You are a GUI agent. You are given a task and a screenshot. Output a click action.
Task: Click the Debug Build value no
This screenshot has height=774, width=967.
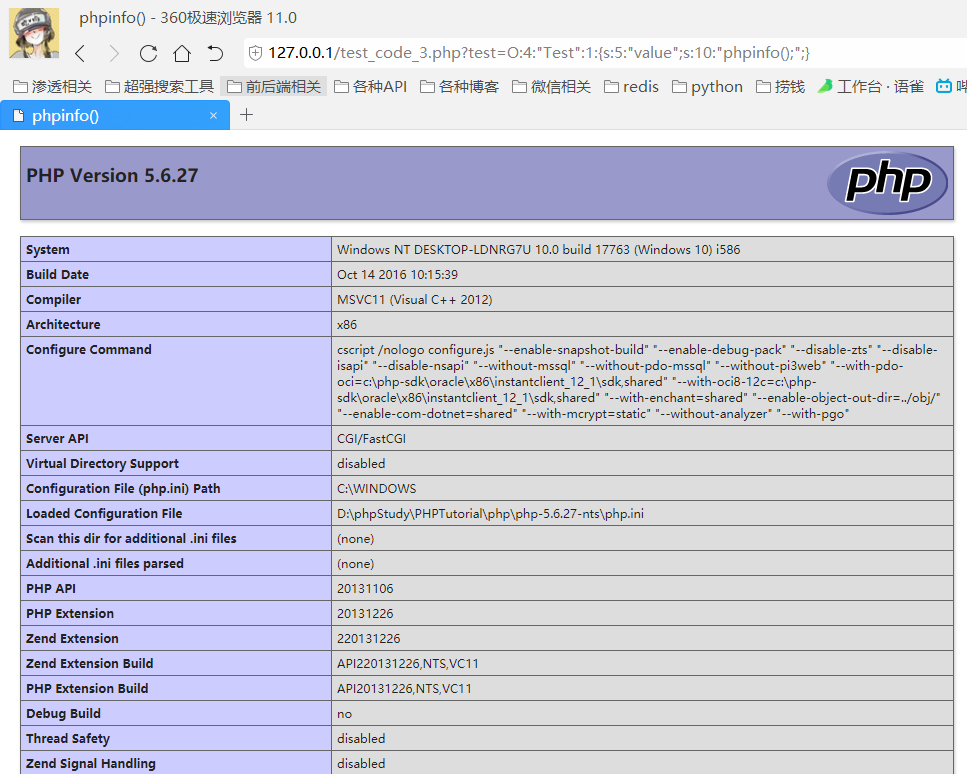coord(344,714)
